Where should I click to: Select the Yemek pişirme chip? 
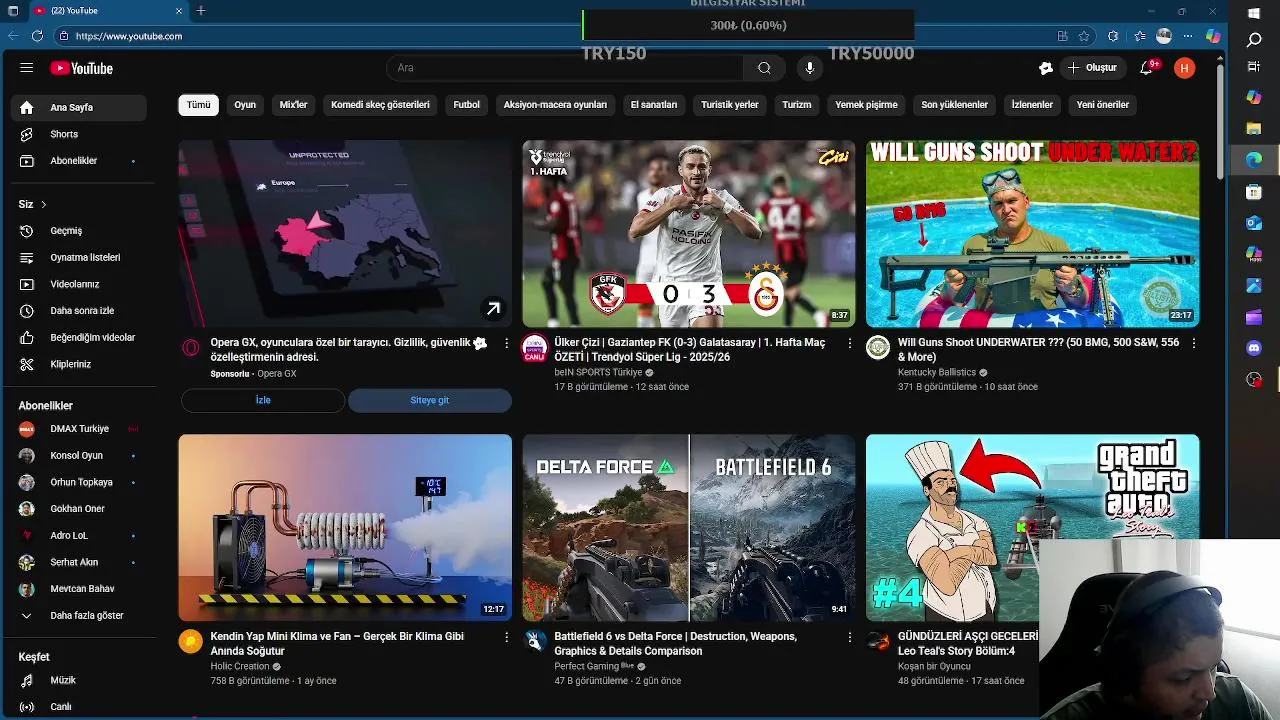tap(866, 104)
